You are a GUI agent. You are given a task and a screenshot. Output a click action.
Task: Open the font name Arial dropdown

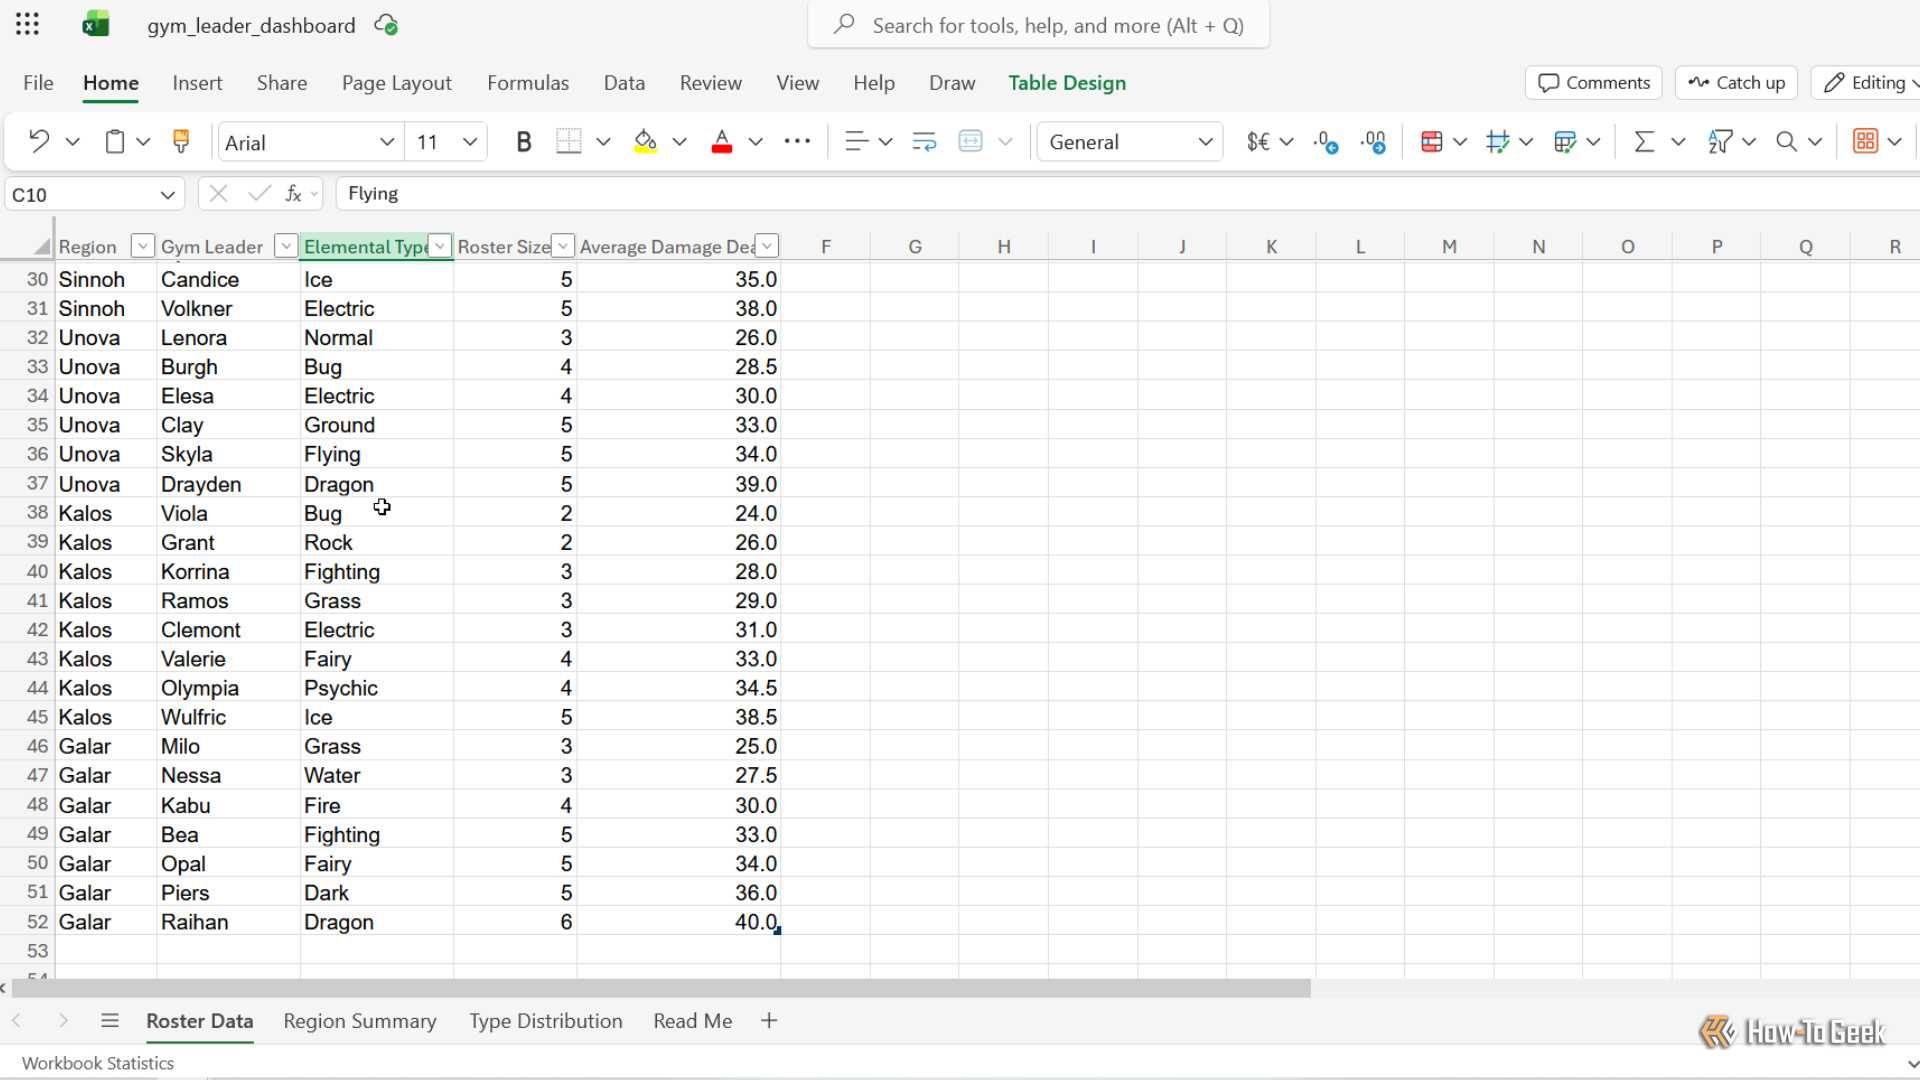pos(386,142)
